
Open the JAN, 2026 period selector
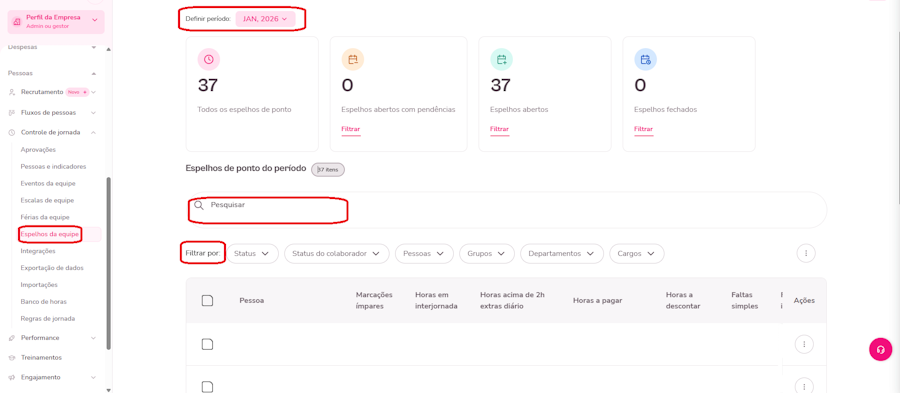coord(265,19)
